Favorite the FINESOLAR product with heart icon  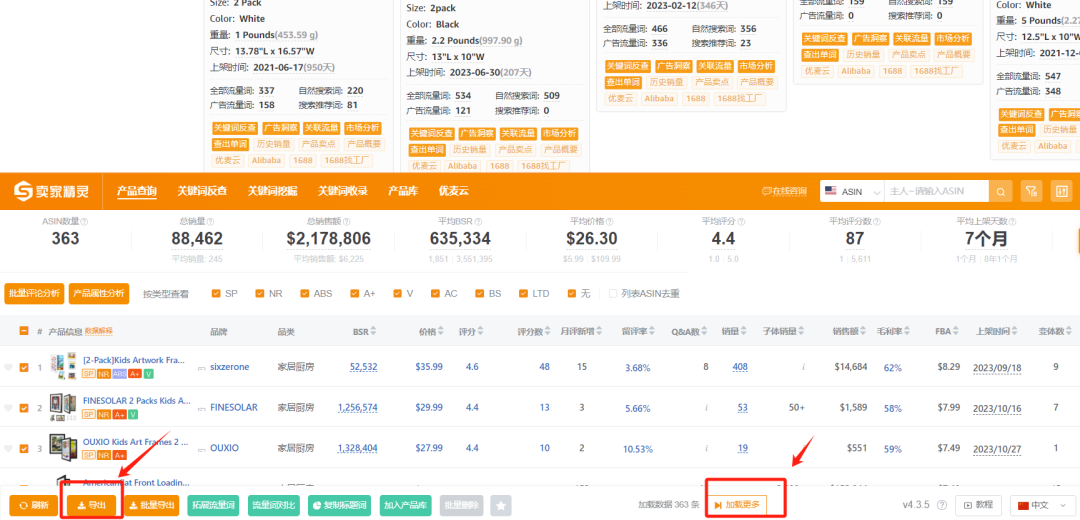pyautogui.click(x=8, y=408)
